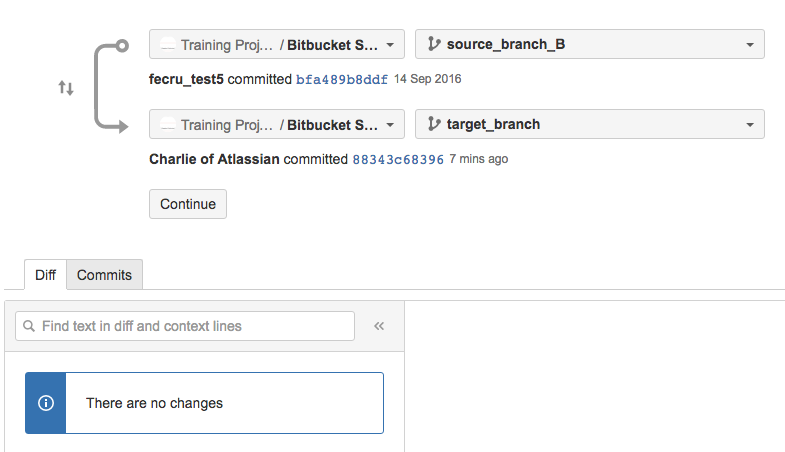The height and width of the screenshot is (452, 785).
Task: Click the source repository avatar icon
Action: click(x=169, y=45)
